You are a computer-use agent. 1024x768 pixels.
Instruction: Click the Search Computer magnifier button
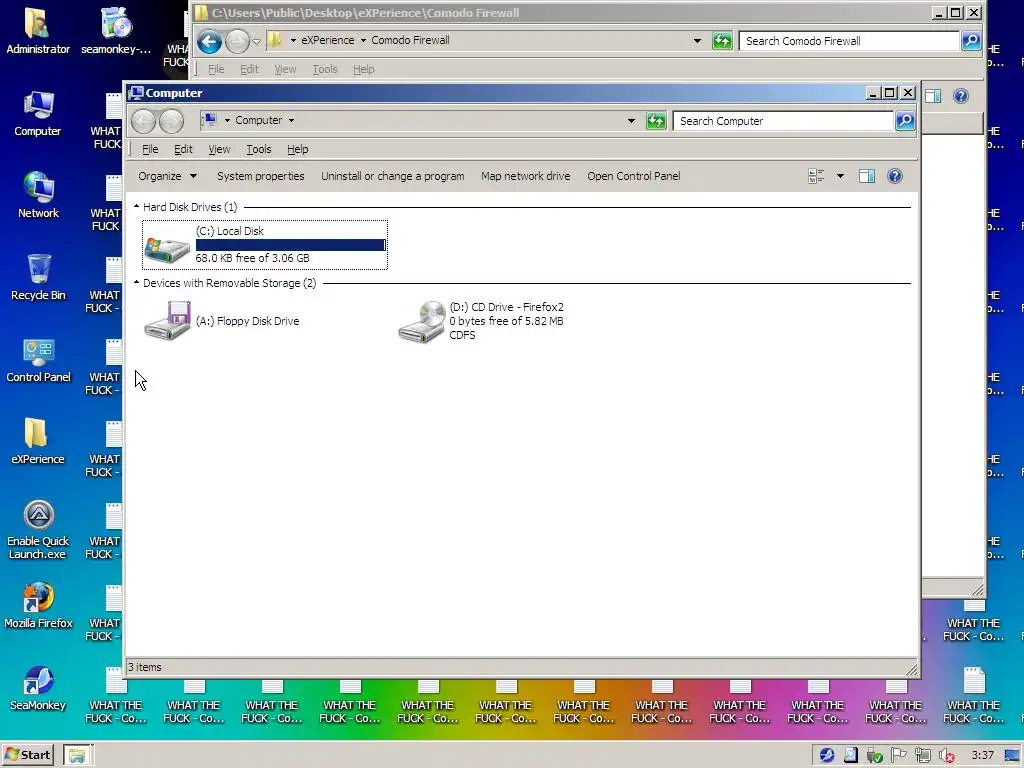(x=905, y=121)
